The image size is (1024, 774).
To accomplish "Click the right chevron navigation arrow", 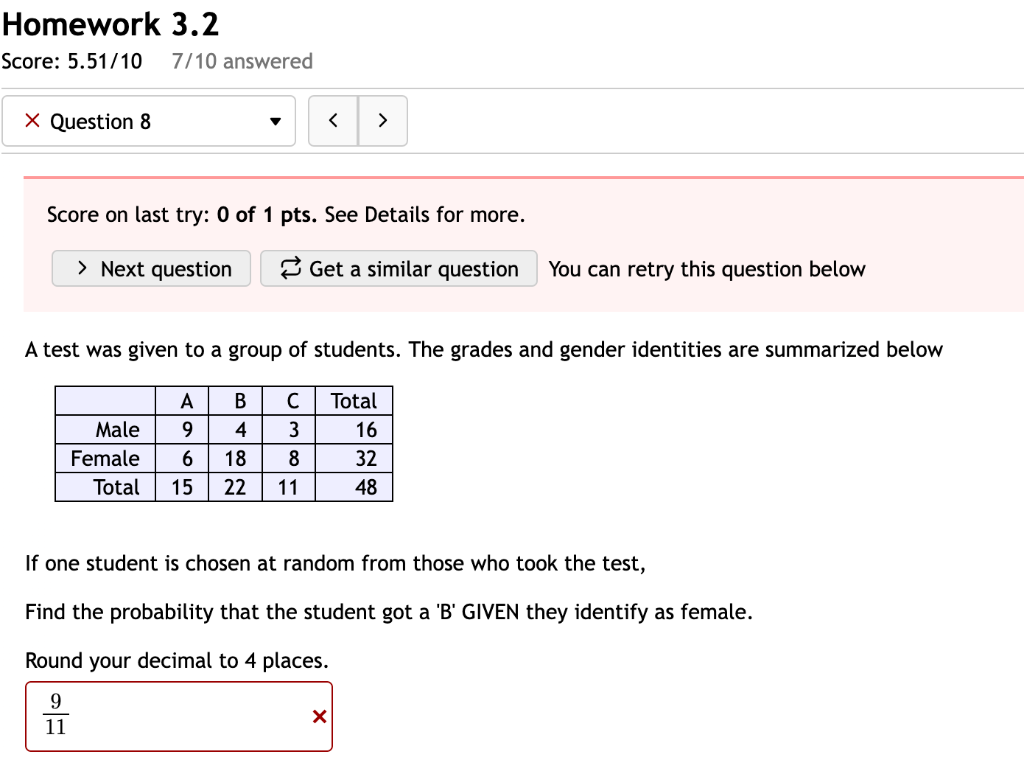I will pos(383,119).
